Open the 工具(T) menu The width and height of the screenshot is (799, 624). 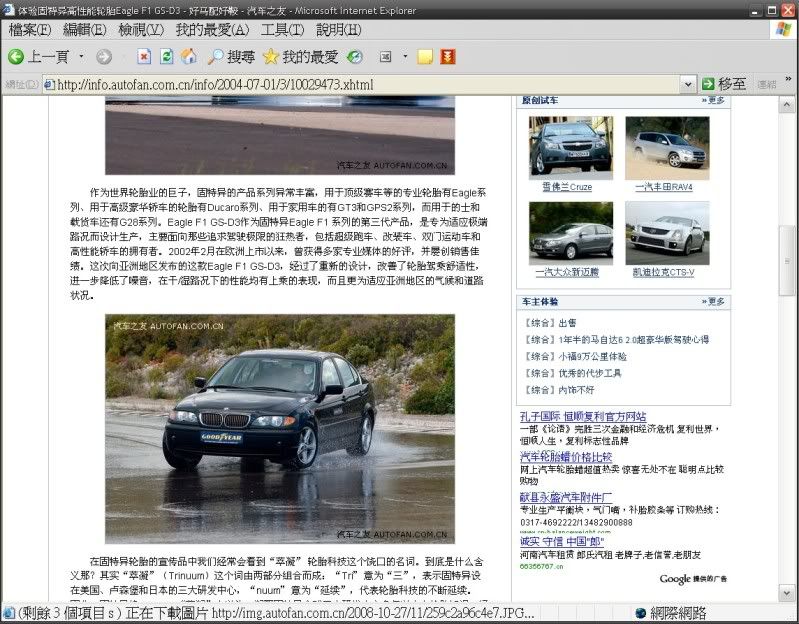pos(282,30)
